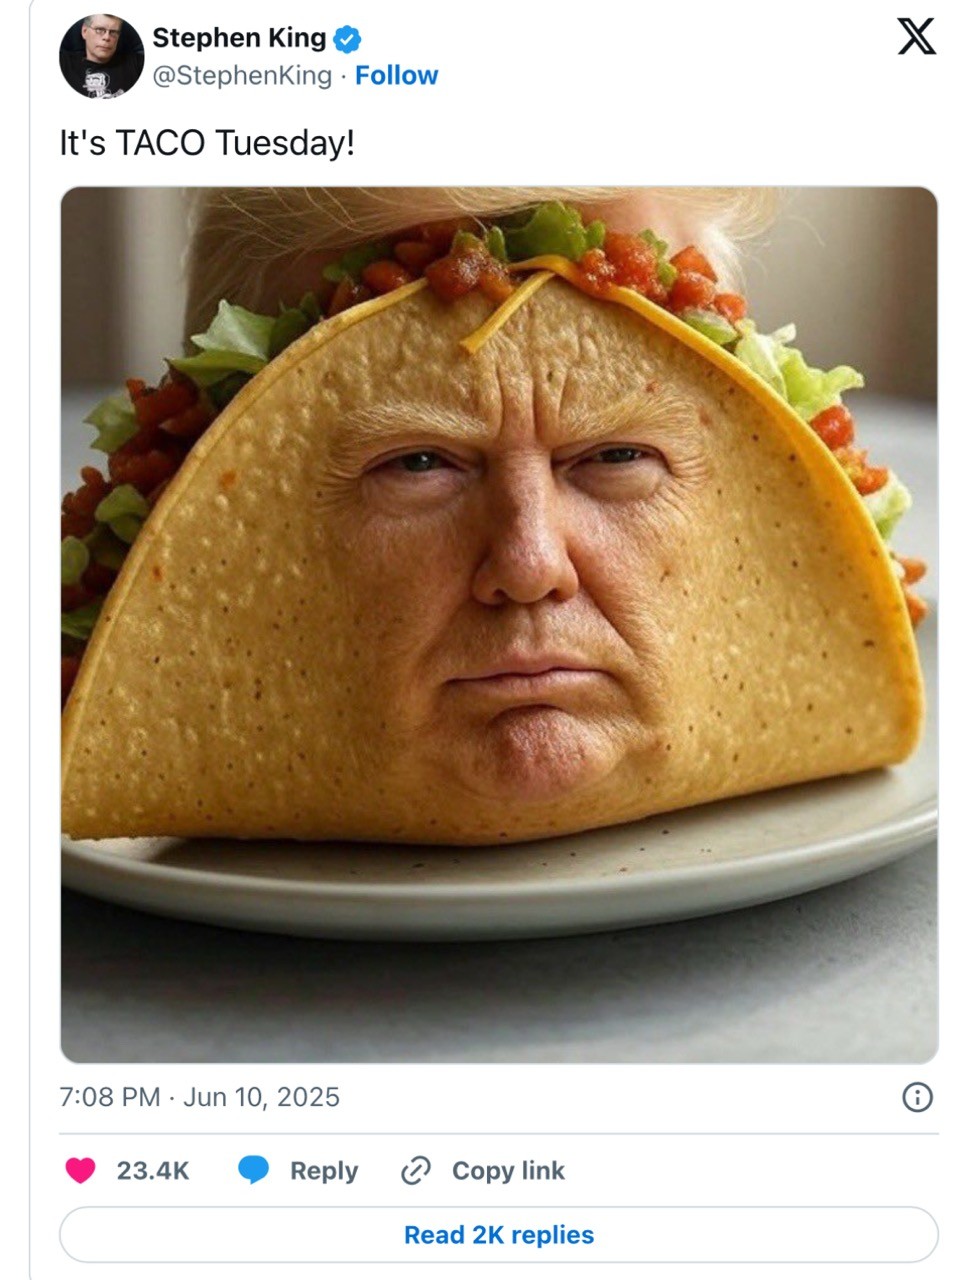Like the post with the heart icon
958x1280 pixels.
coord(80,1170)
